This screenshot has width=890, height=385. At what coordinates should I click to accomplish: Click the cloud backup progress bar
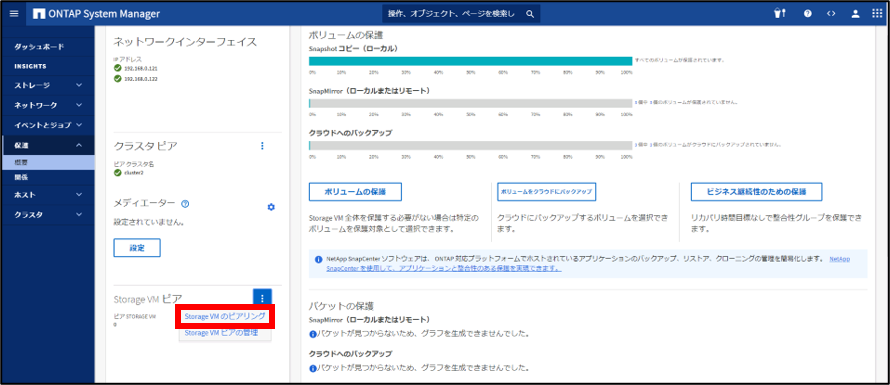[x=471, y=145]
